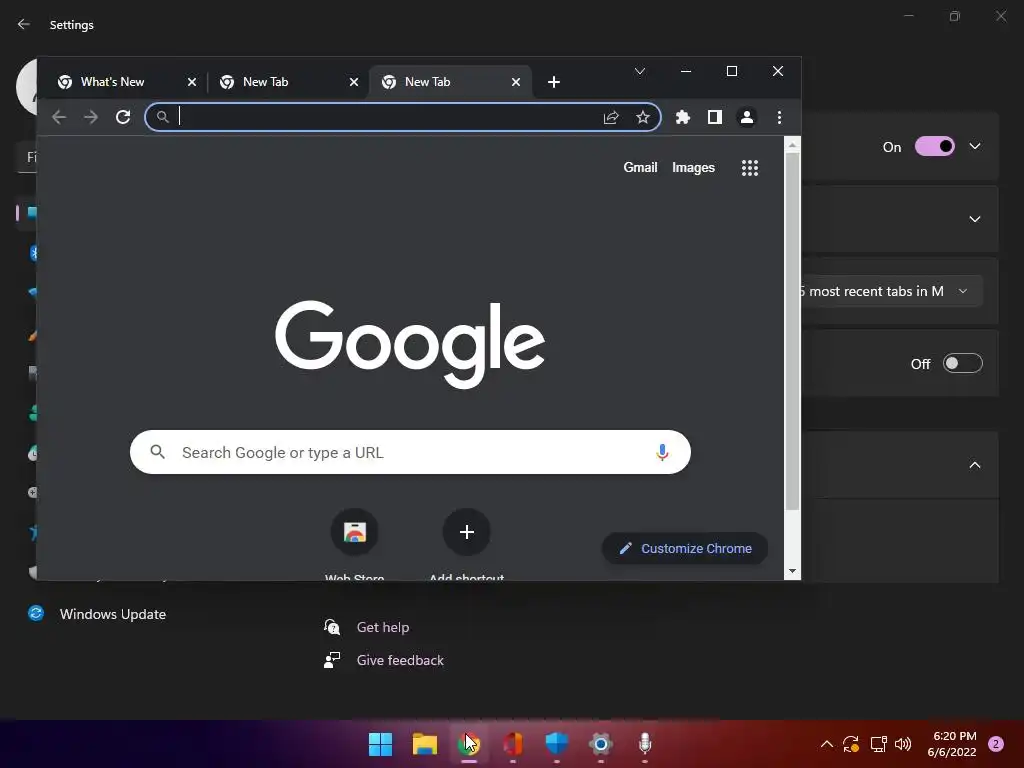Close the active New Tab
This screenshot has width=1024, height=768.
click(x=516, y=82)
